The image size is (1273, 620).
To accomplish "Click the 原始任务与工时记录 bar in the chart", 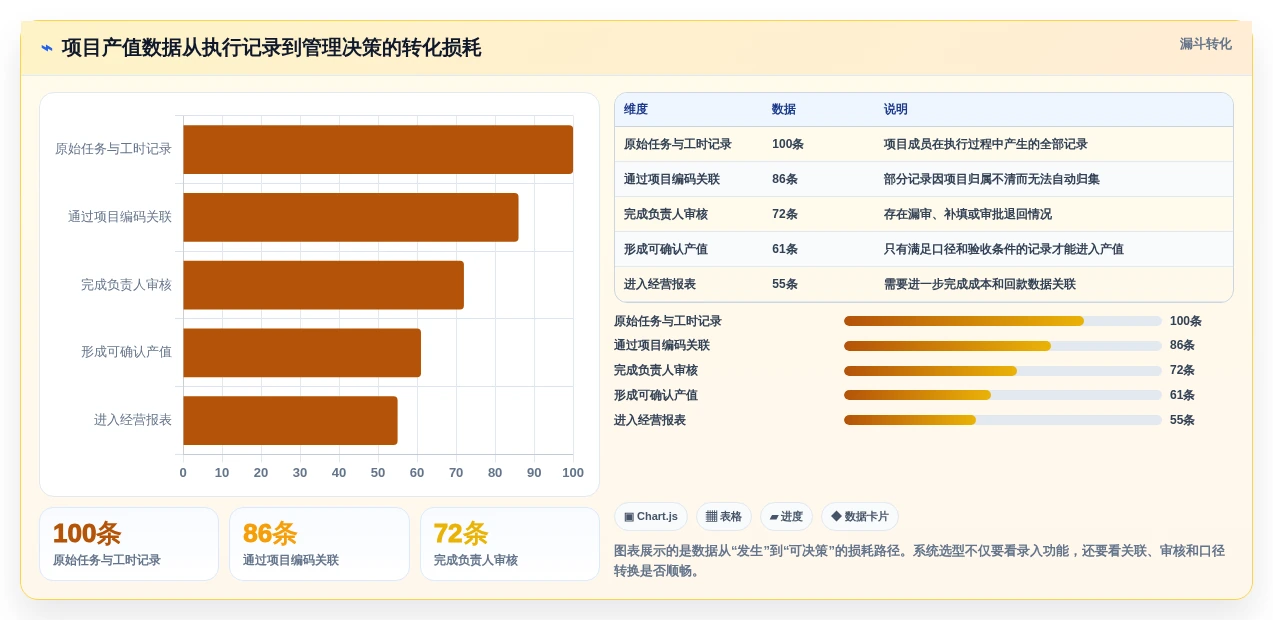I will pyautogui.click(x=378, y=149).
